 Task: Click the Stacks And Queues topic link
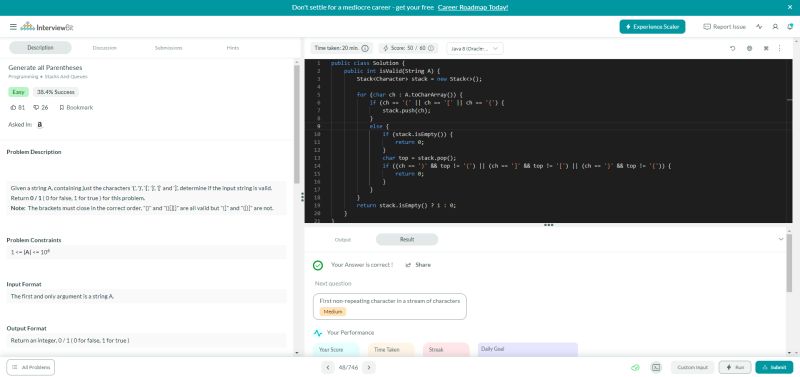(x=66, y=77)
